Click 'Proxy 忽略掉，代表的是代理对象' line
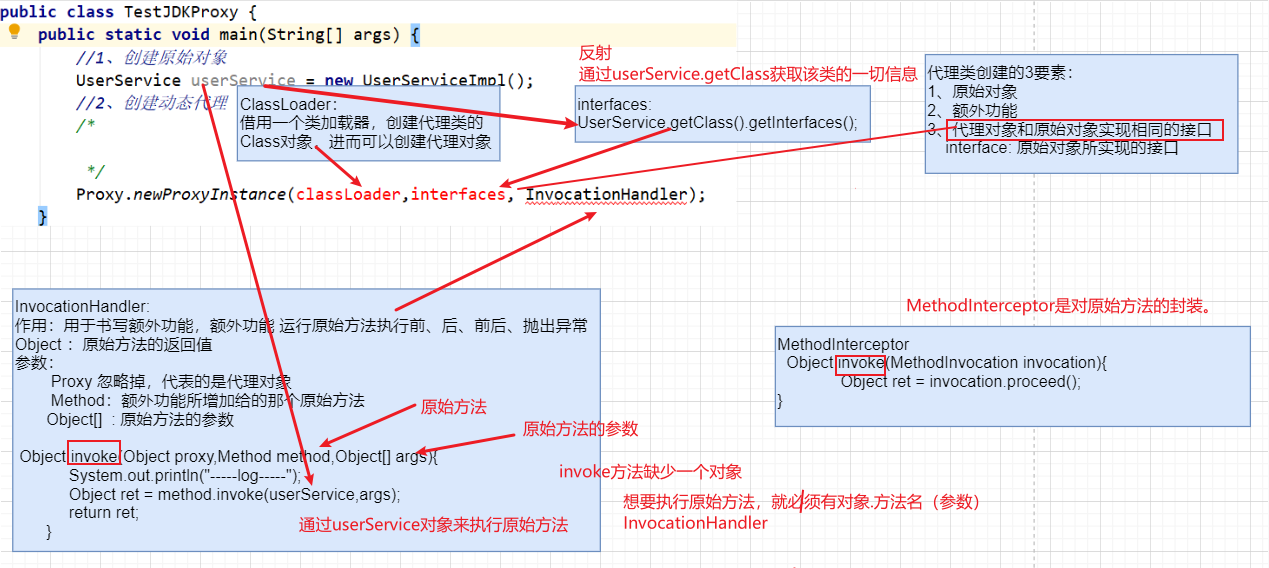Viewport: 1269px width, 568px height. point(171,381)
